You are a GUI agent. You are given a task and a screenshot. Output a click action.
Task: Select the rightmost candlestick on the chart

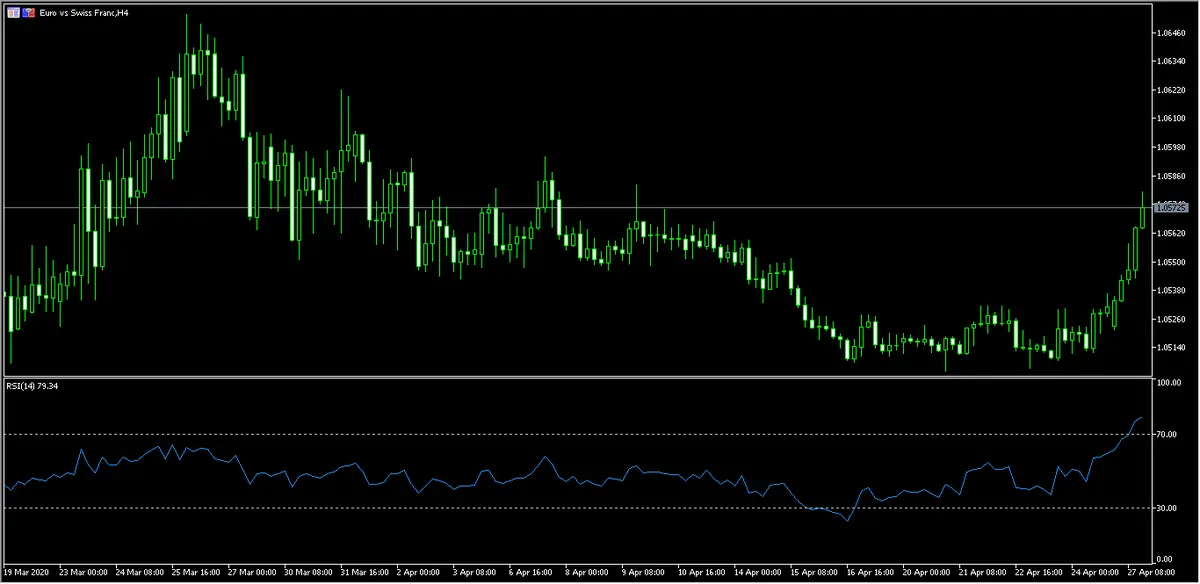click(x=1142, y=212)
